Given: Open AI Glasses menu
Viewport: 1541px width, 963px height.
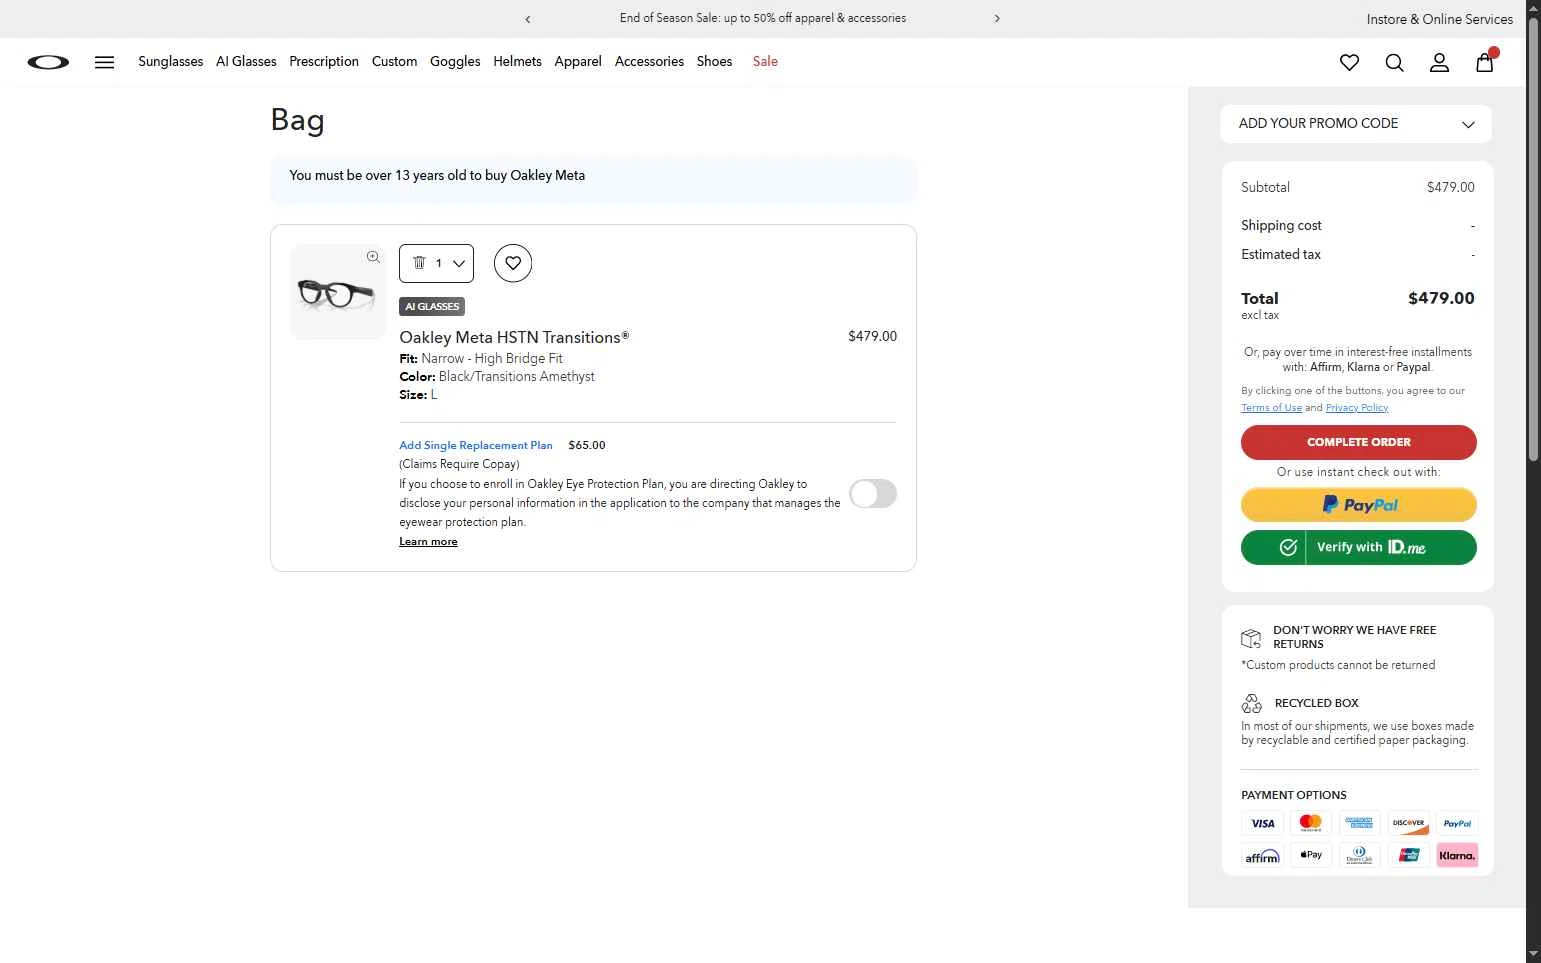Looking at the screenshot, I should 246,62.
